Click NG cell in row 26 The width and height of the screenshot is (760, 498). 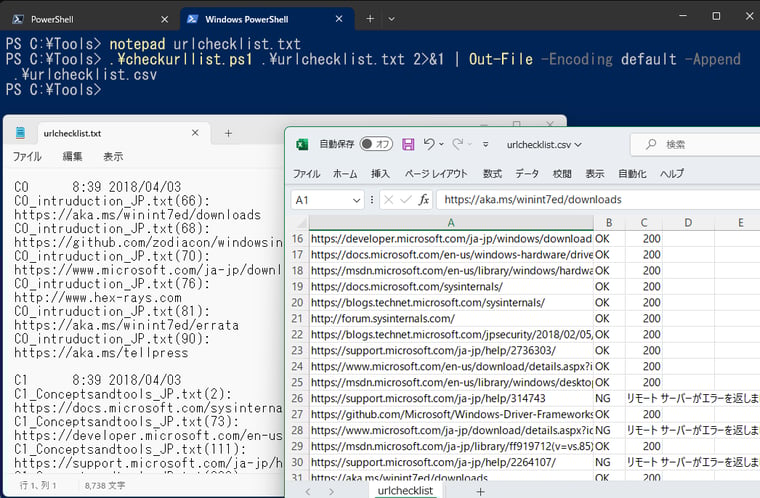(x=609, y=398)
